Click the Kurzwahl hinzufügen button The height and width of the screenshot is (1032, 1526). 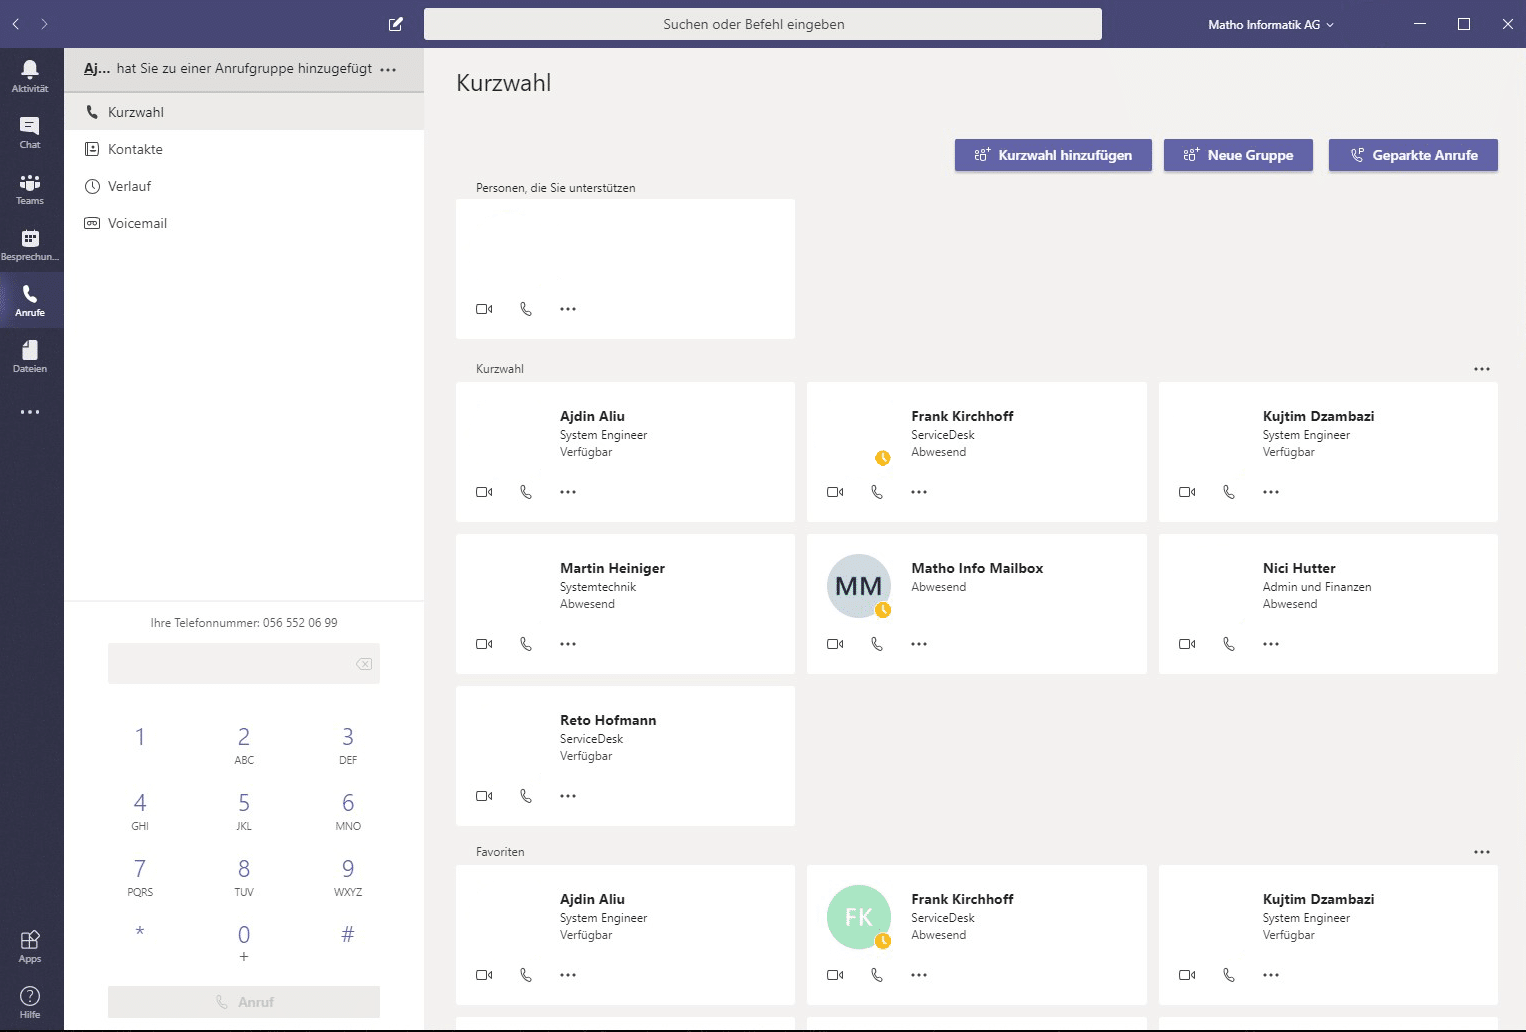(x=1053, y=155)
